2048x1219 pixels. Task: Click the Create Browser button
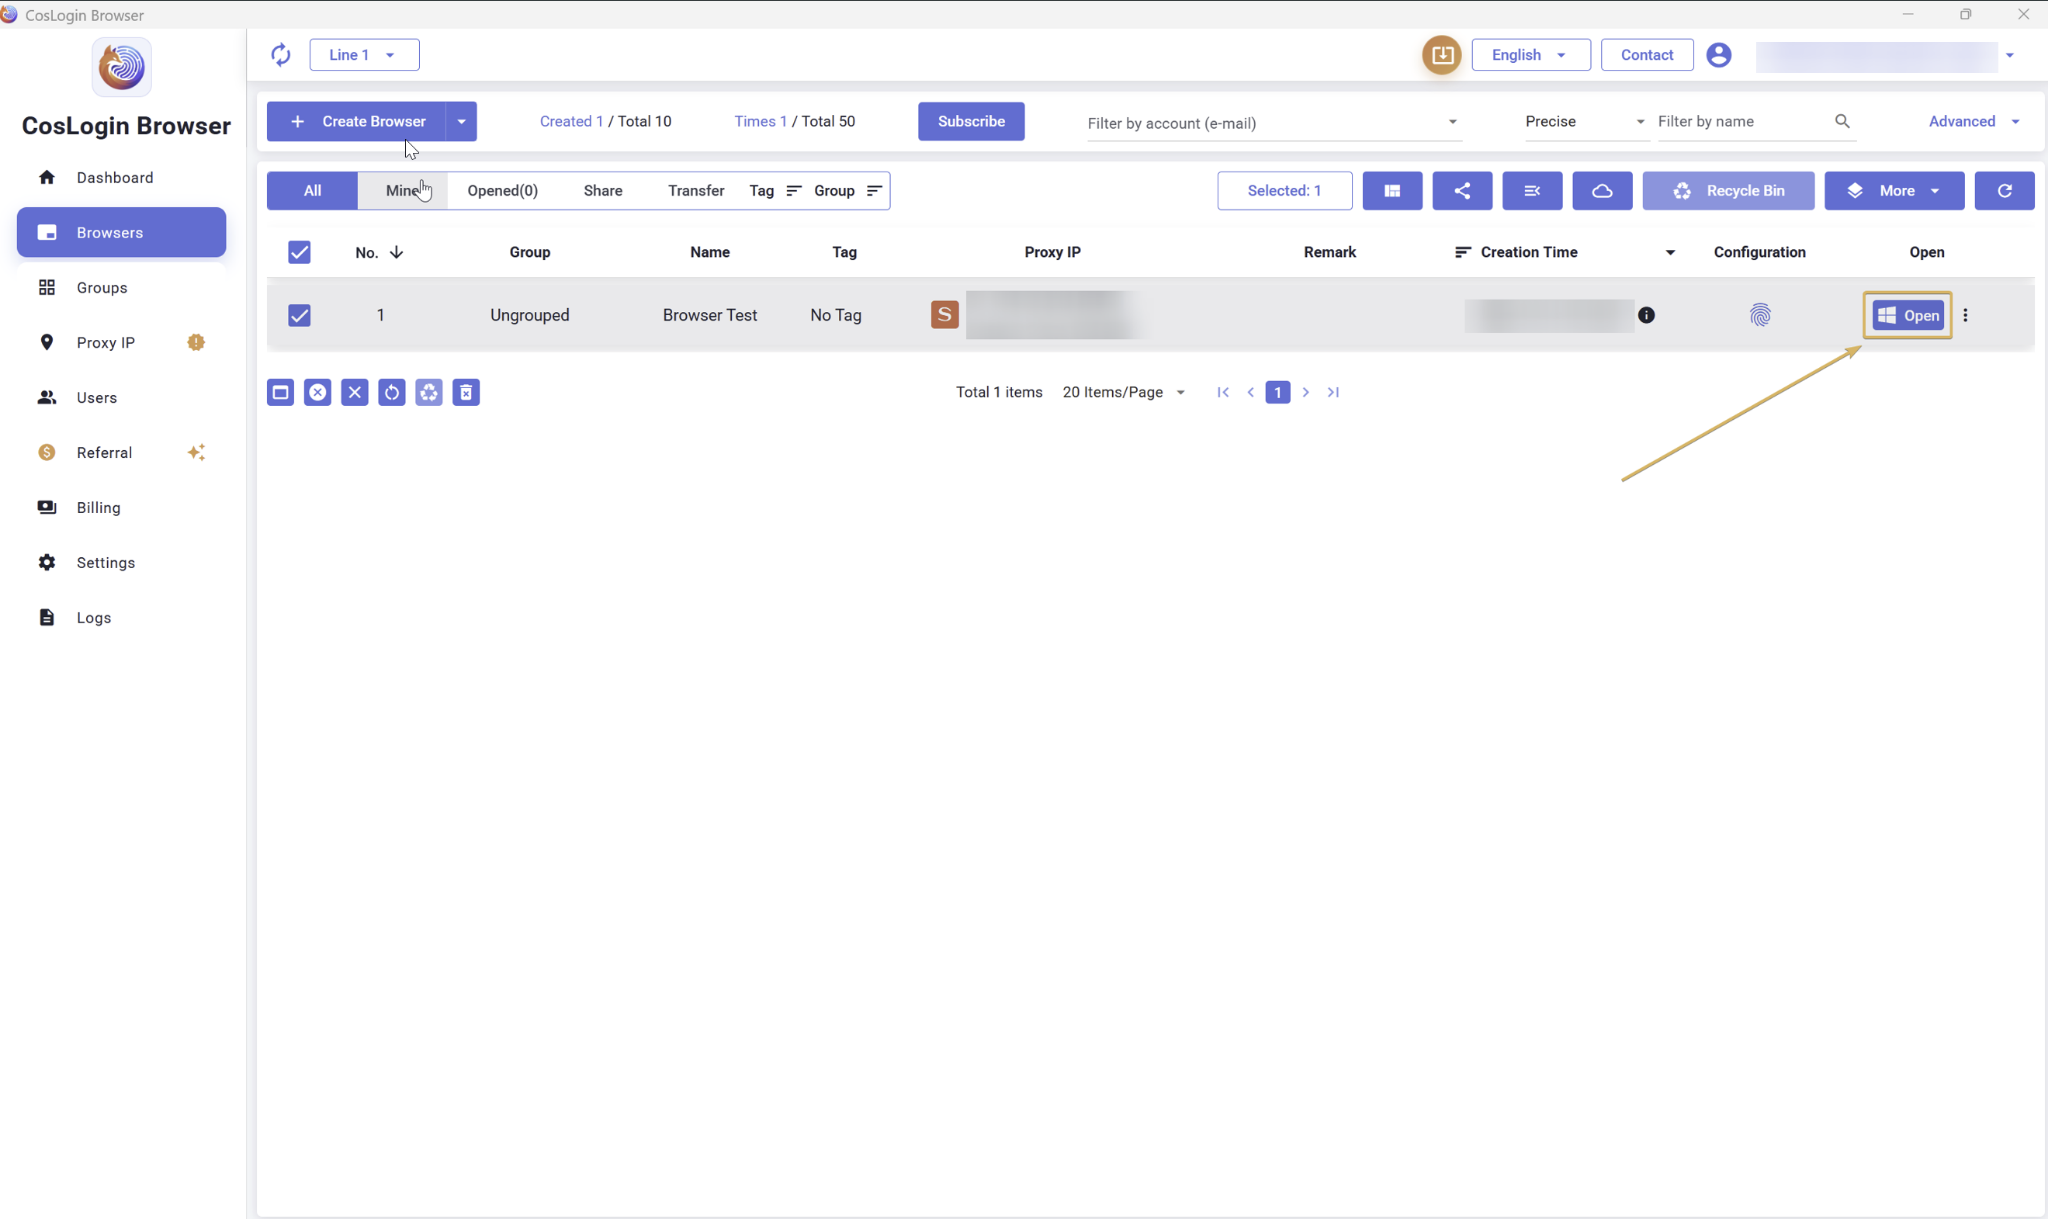coord(357,121)
